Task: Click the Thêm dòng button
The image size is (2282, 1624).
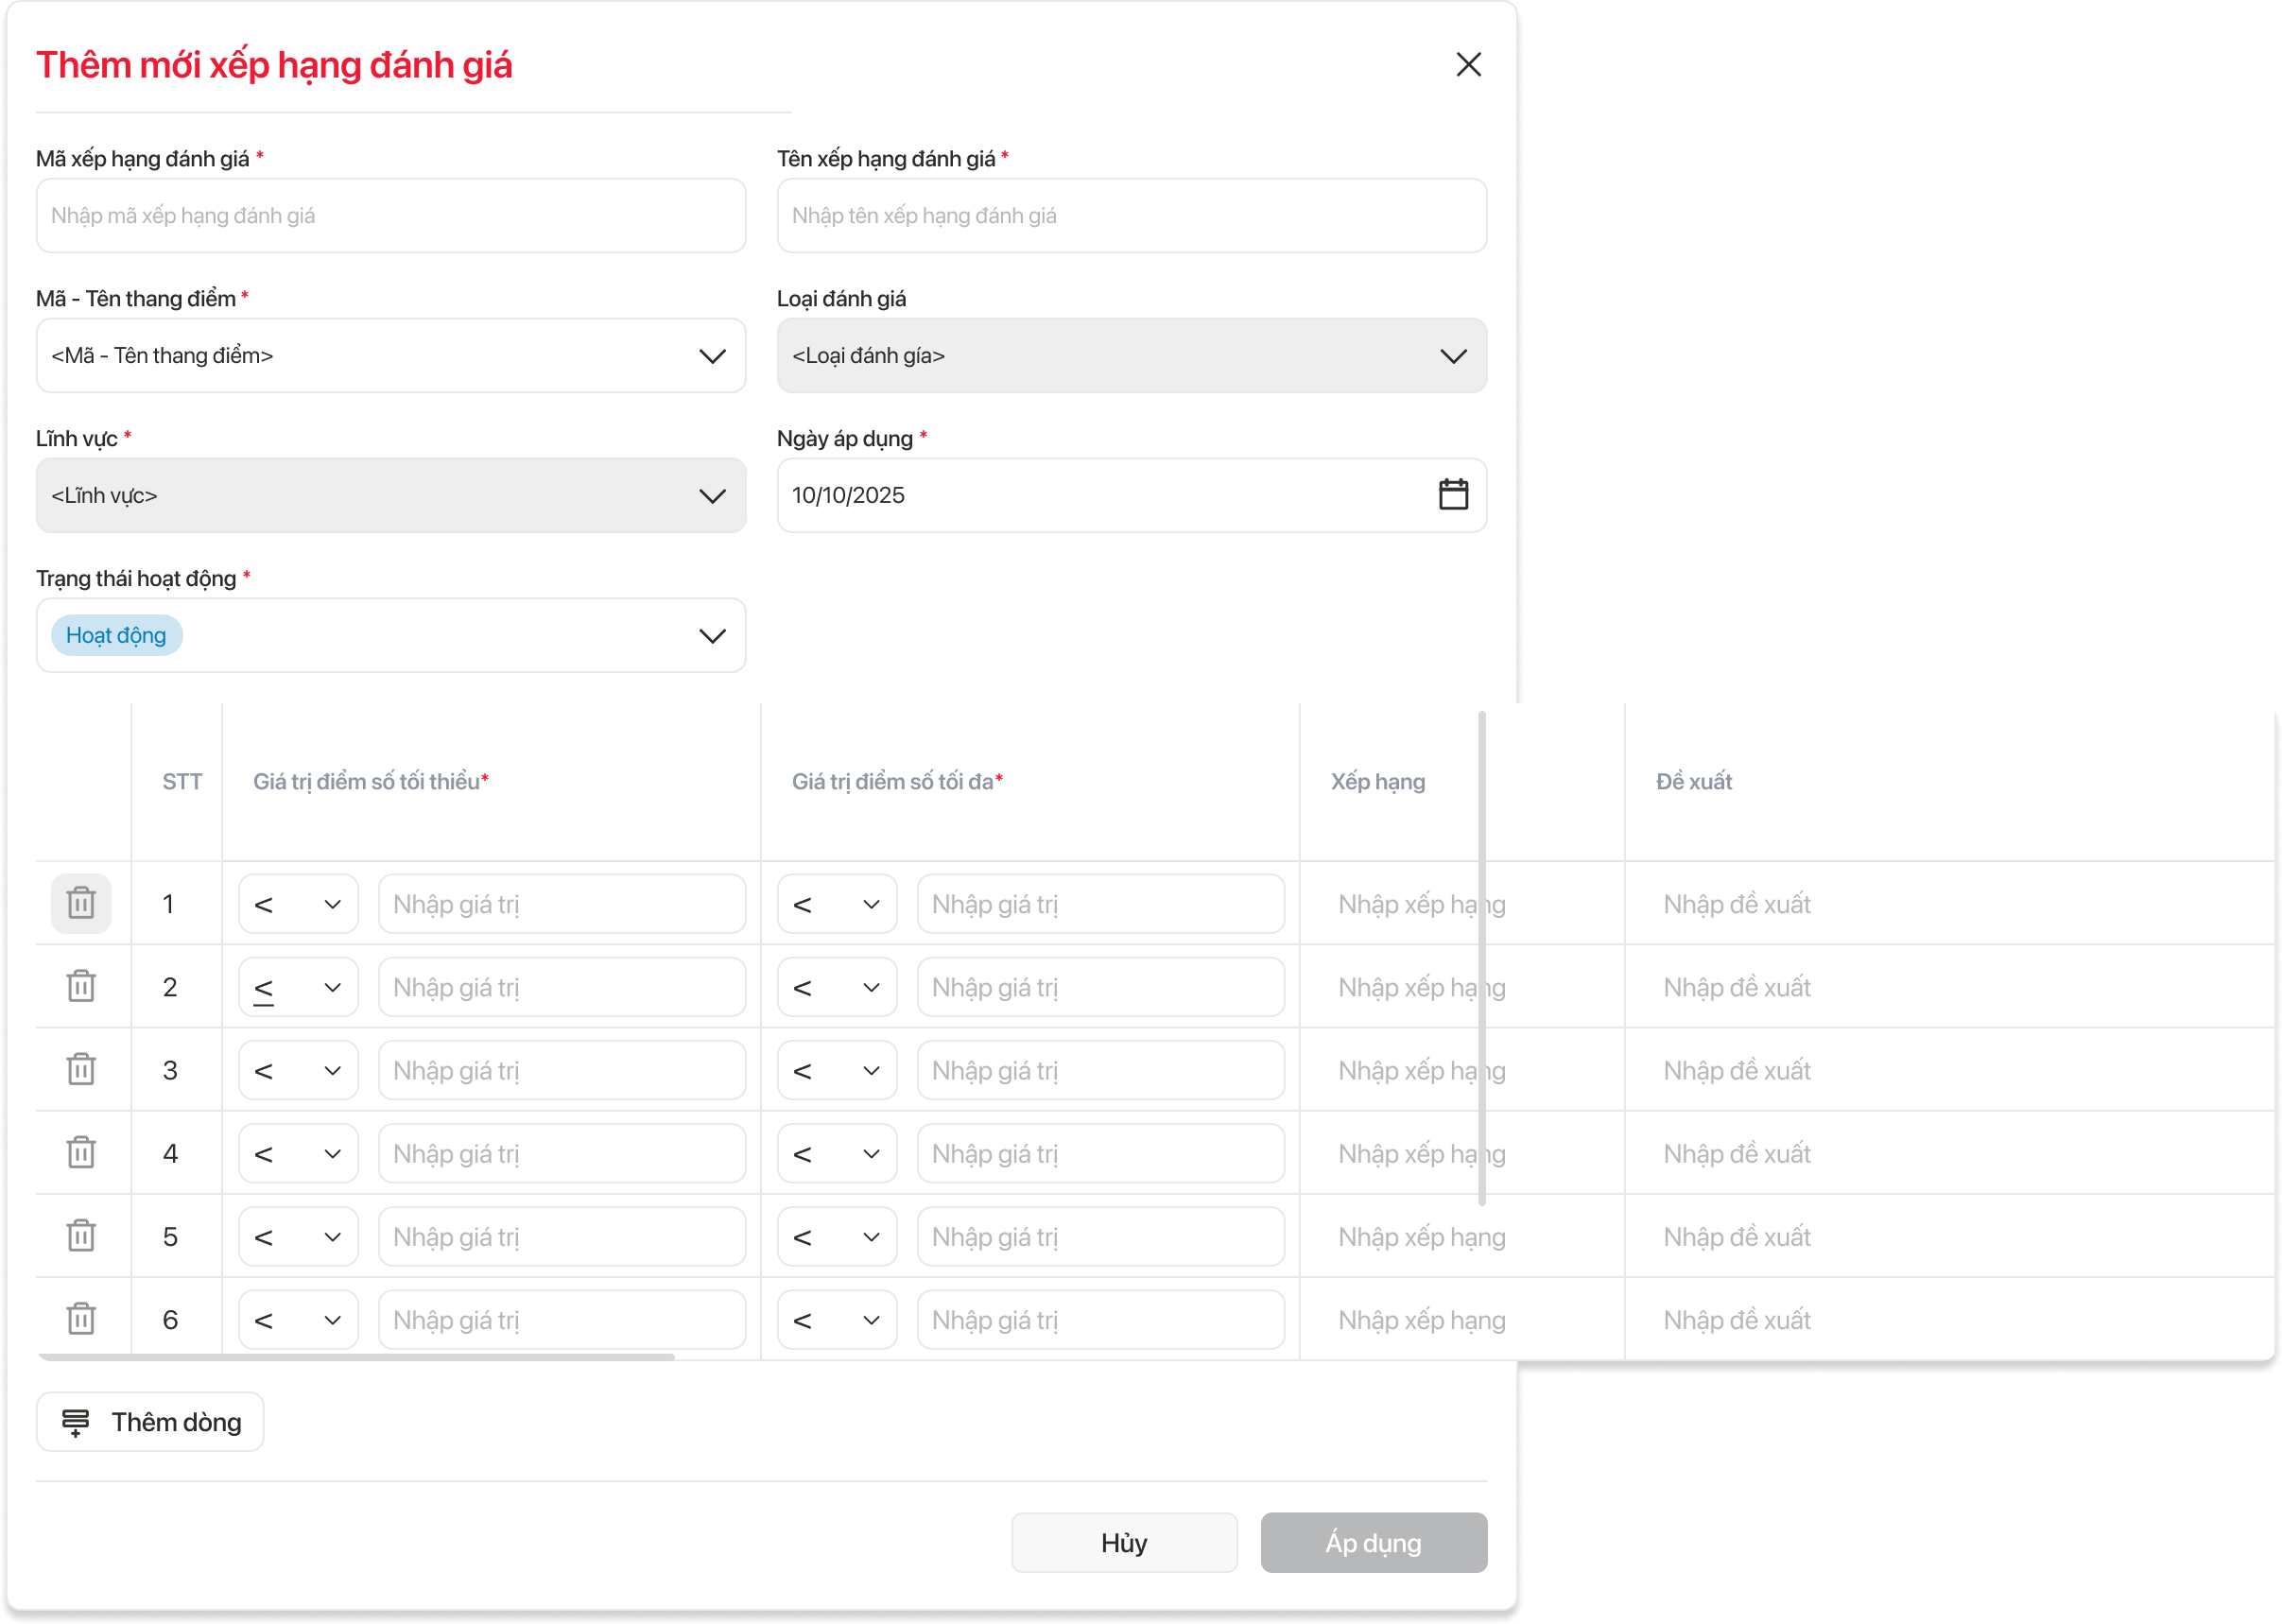Action: click(150, 1421)
